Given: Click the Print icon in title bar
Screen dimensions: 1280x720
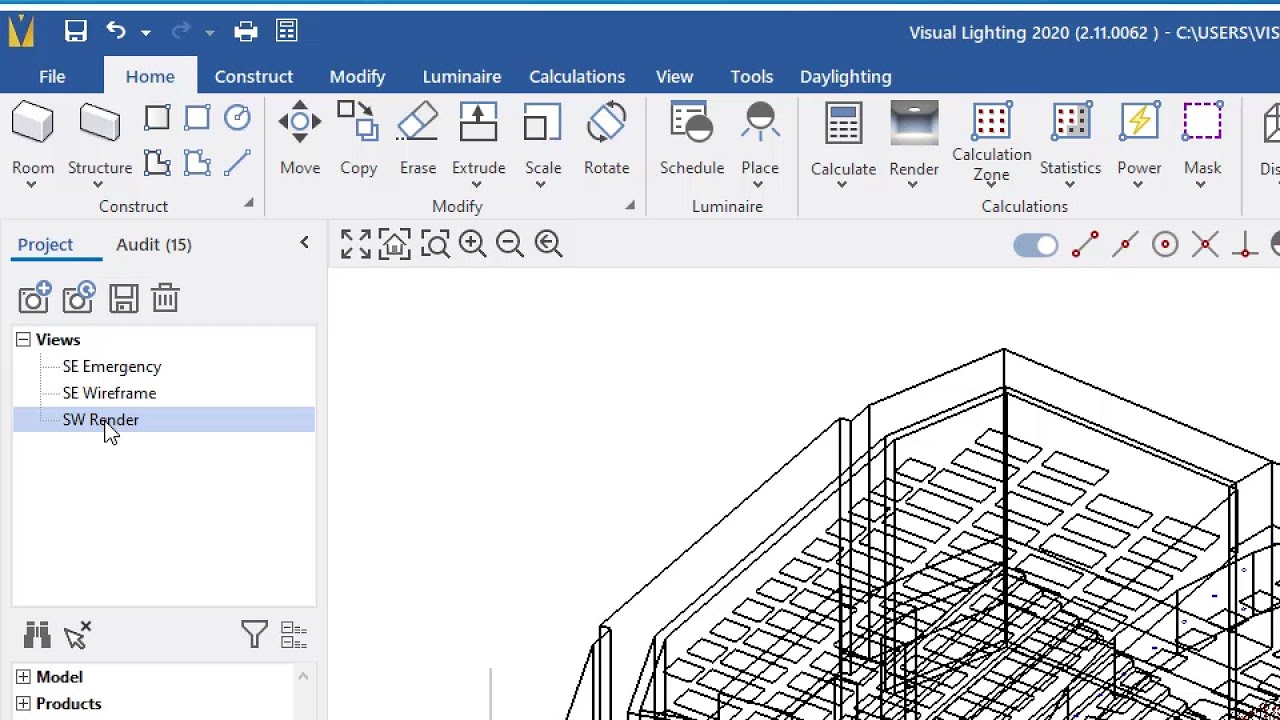Looking at the screenshot, I should coord(246,32).
